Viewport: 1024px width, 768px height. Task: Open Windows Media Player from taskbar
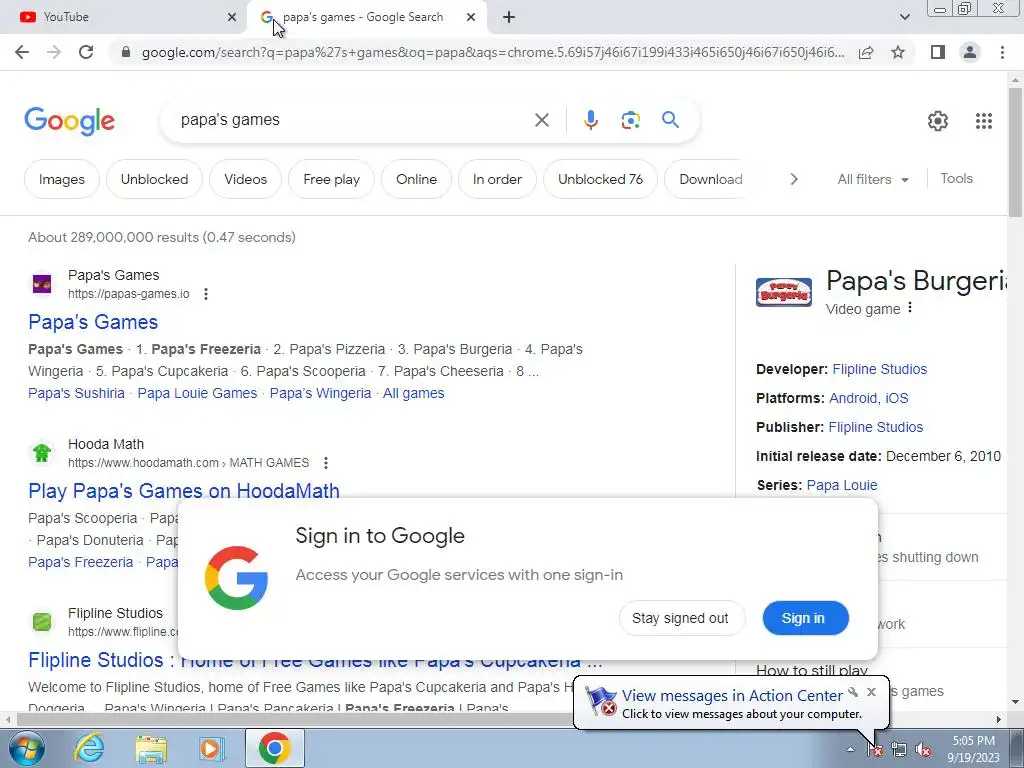tap(211, 748)
